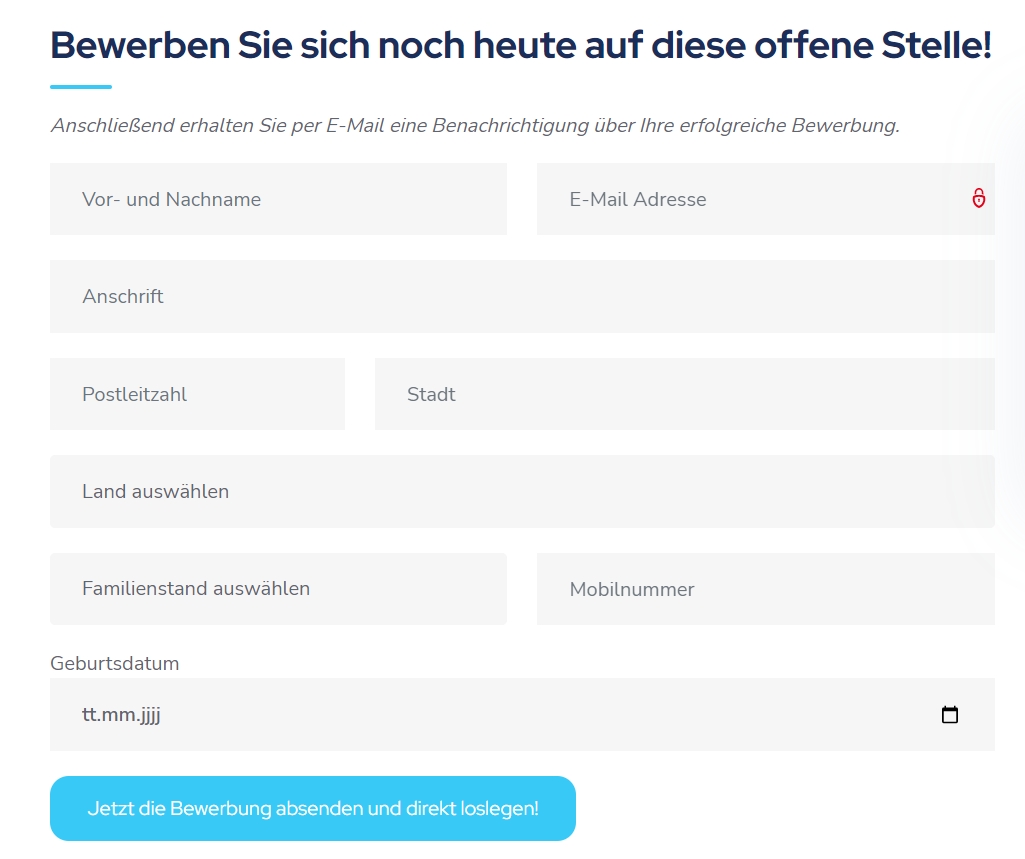
Task: Submit with 'Jetzt die Bewerbung absenden' button
Action: tap(312, 808)
